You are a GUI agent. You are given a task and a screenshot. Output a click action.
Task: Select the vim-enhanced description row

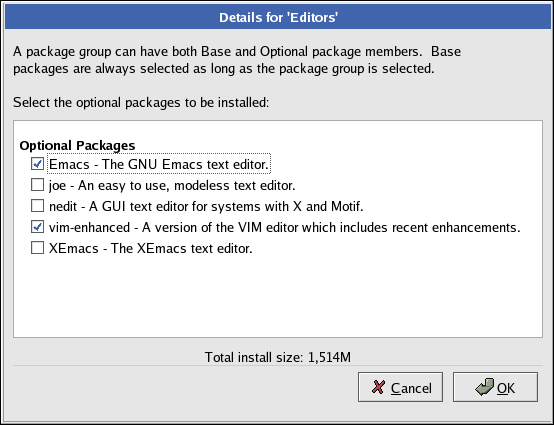coord(284,227)
